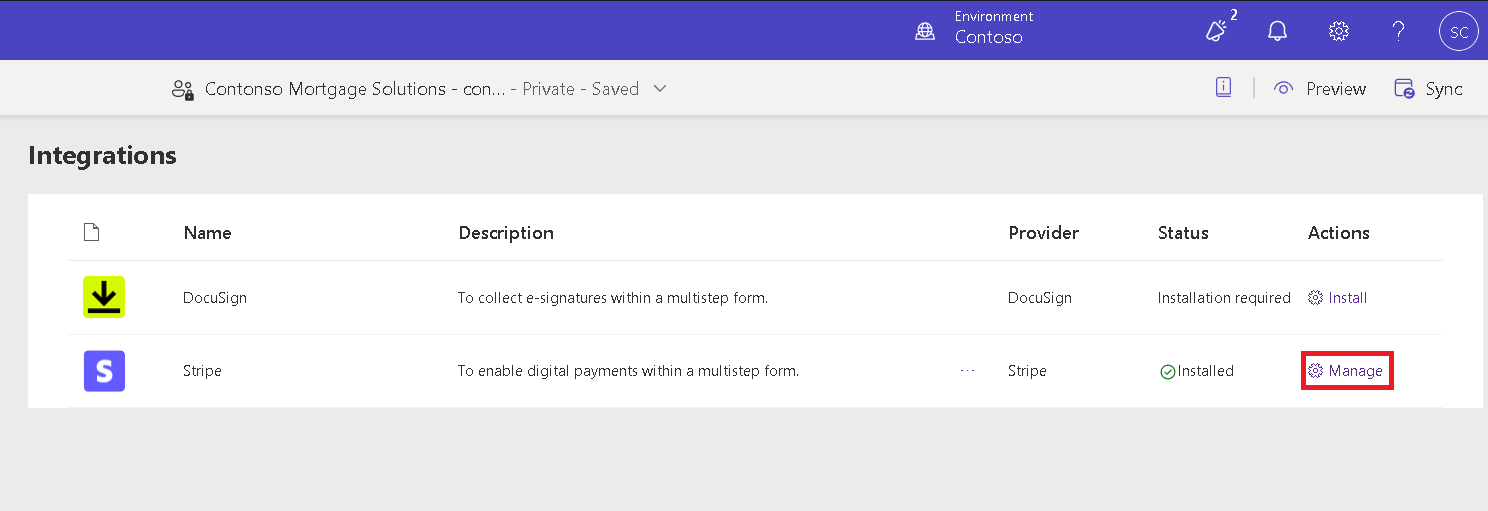Screen dimensions: 1488x511
Task: Click the Environment globe icon
Action: (925, 31)
